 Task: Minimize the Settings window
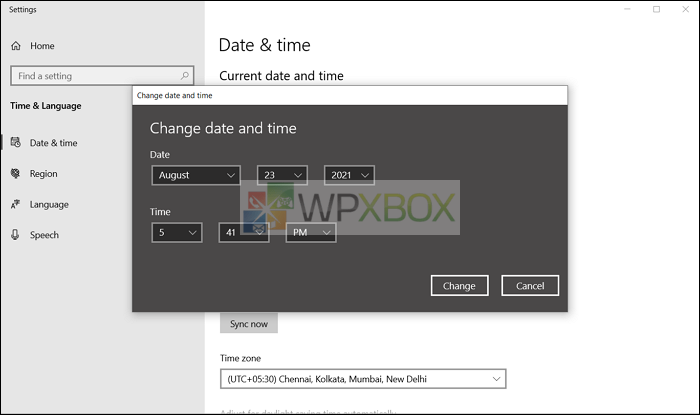point(627,9)
